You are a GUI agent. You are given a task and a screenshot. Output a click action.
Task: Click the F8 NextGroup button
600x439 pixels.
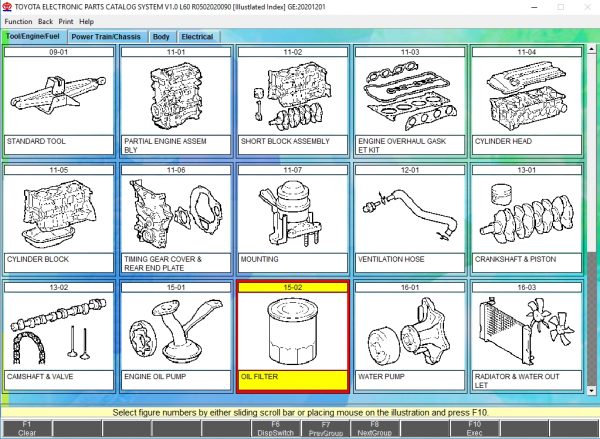pyautogui.click(x=375, y=429)
